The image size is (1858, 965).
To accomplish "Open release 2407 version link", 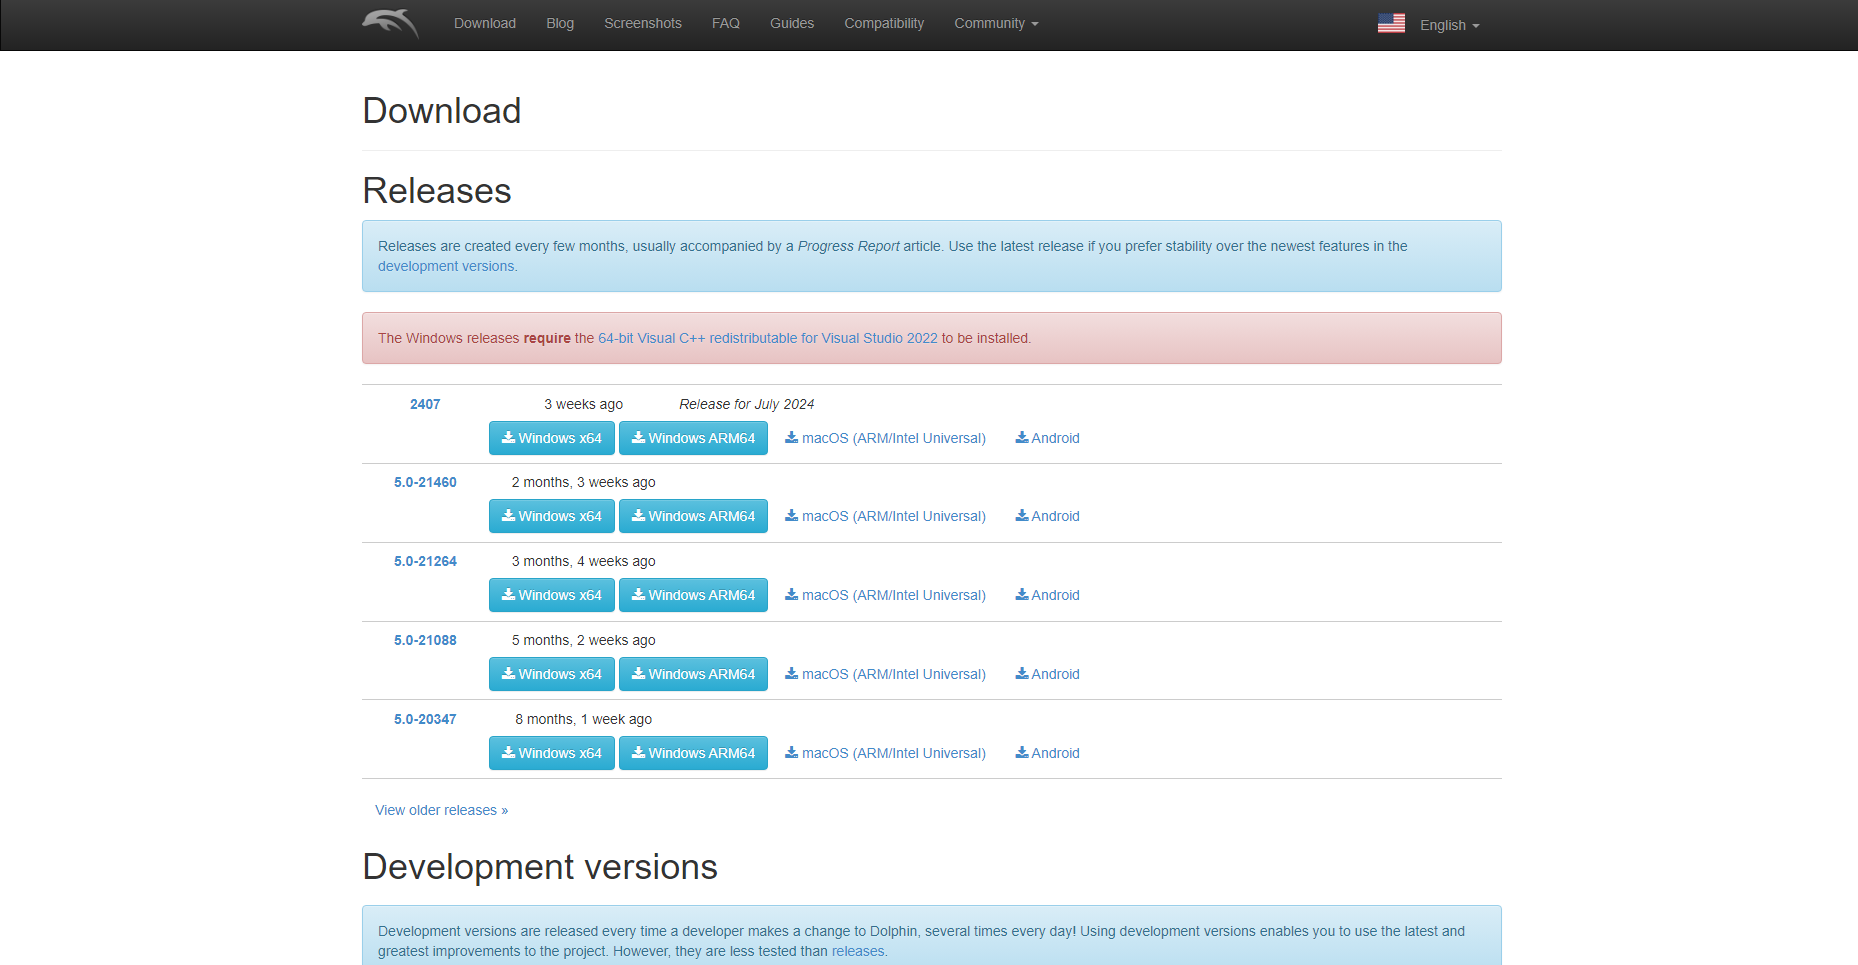I will [425, 404].
